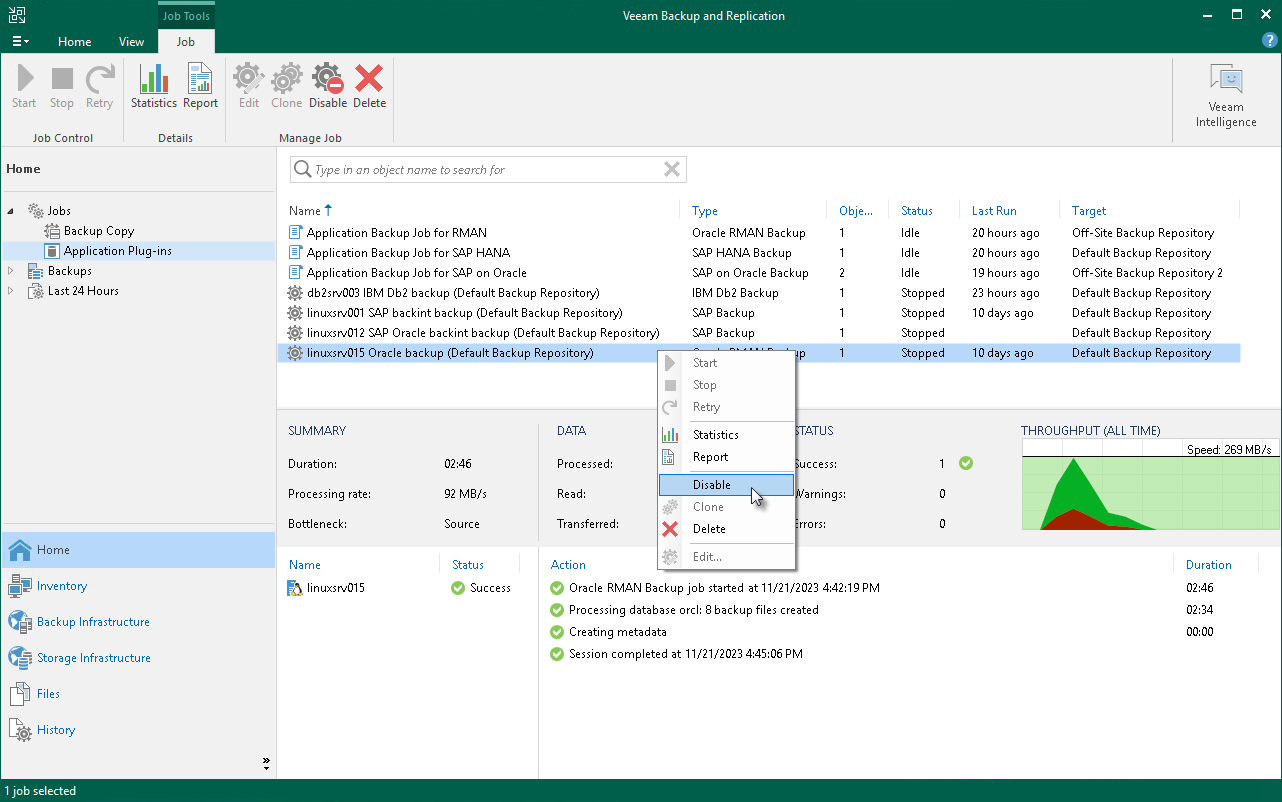This screenshot has height=802, width=1282.
Task: Clone the selected job from the ribbon
Action: (286, 85)
